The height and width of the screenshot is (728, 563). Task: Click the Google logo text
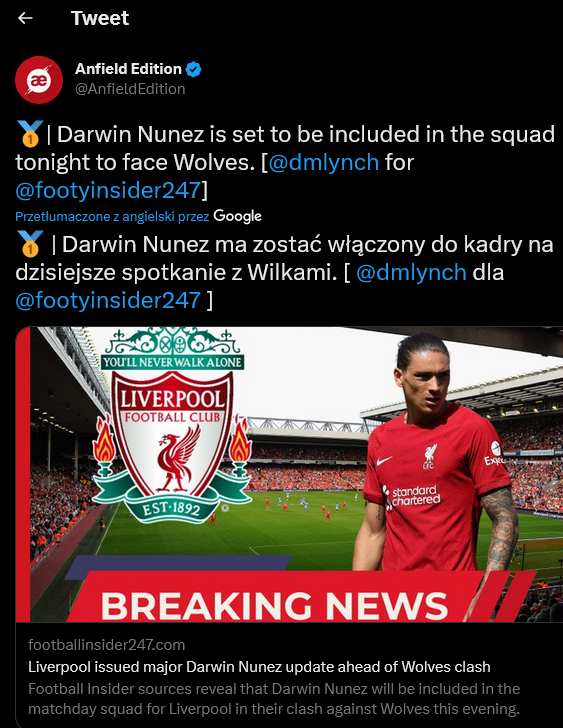click(x=237, y=216)
